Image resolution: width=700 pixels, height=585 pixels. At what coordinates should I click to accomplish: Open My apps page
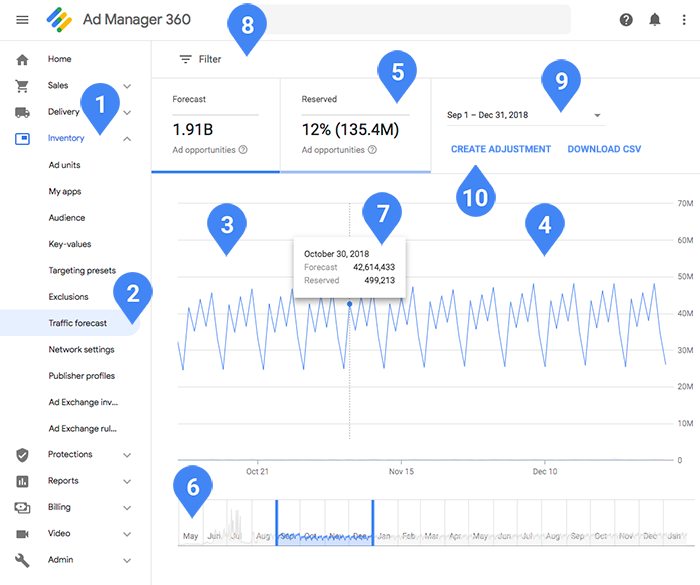coord(65,192)
